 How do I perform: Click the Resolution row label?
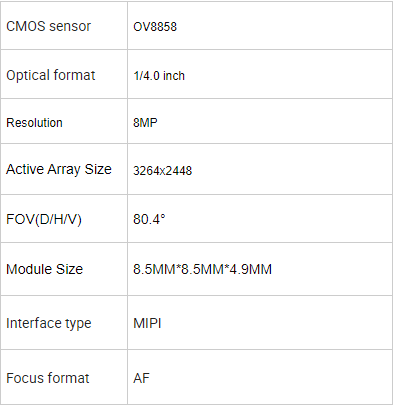(34, 123)
